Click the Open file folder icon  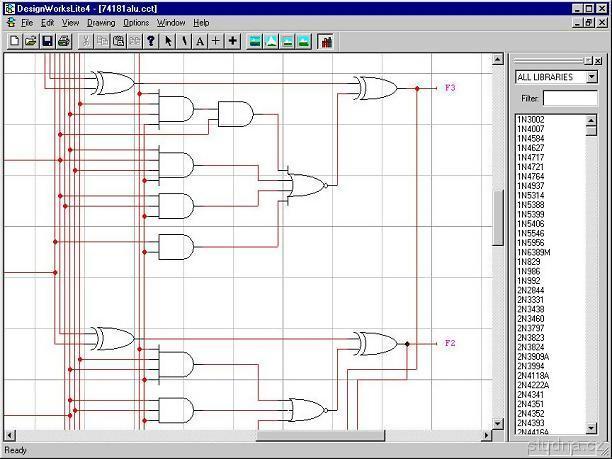30,41
